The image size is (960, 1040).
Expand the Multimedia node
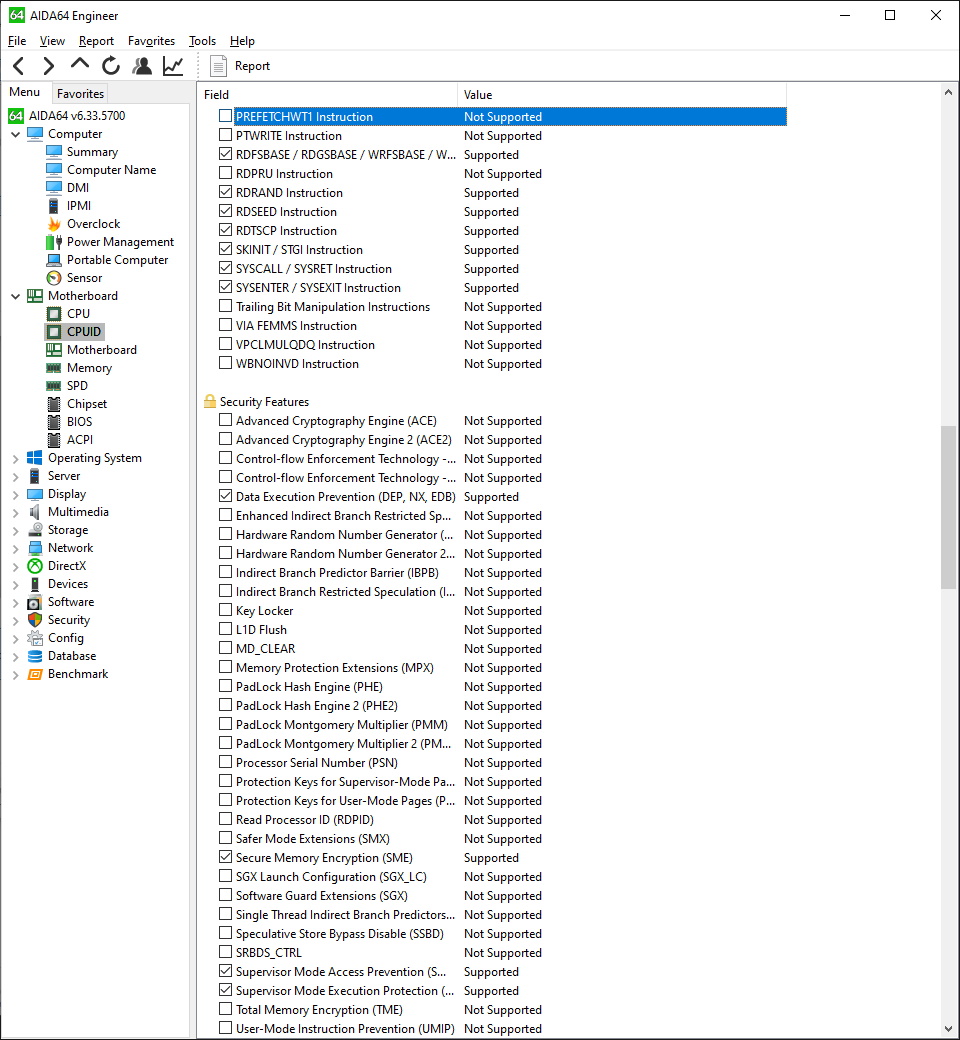coord(15,512)
